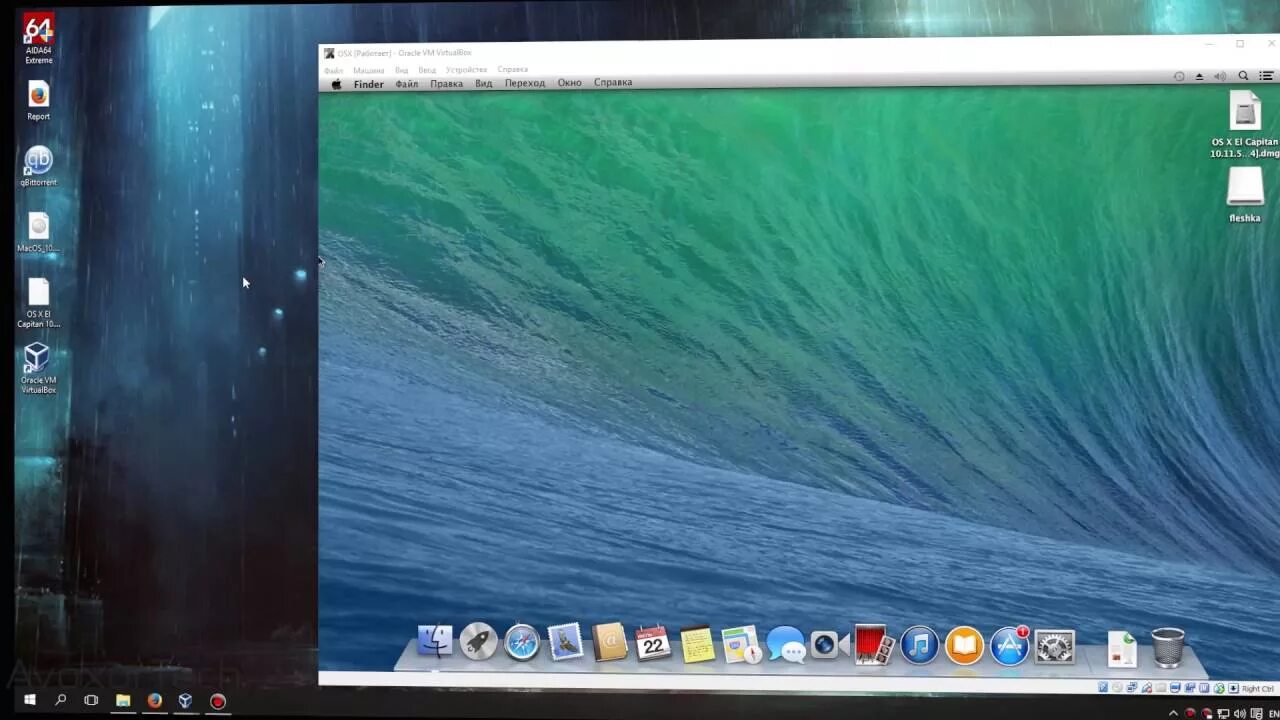Open Ввод menu in VirtualBox window

[427, 70]
